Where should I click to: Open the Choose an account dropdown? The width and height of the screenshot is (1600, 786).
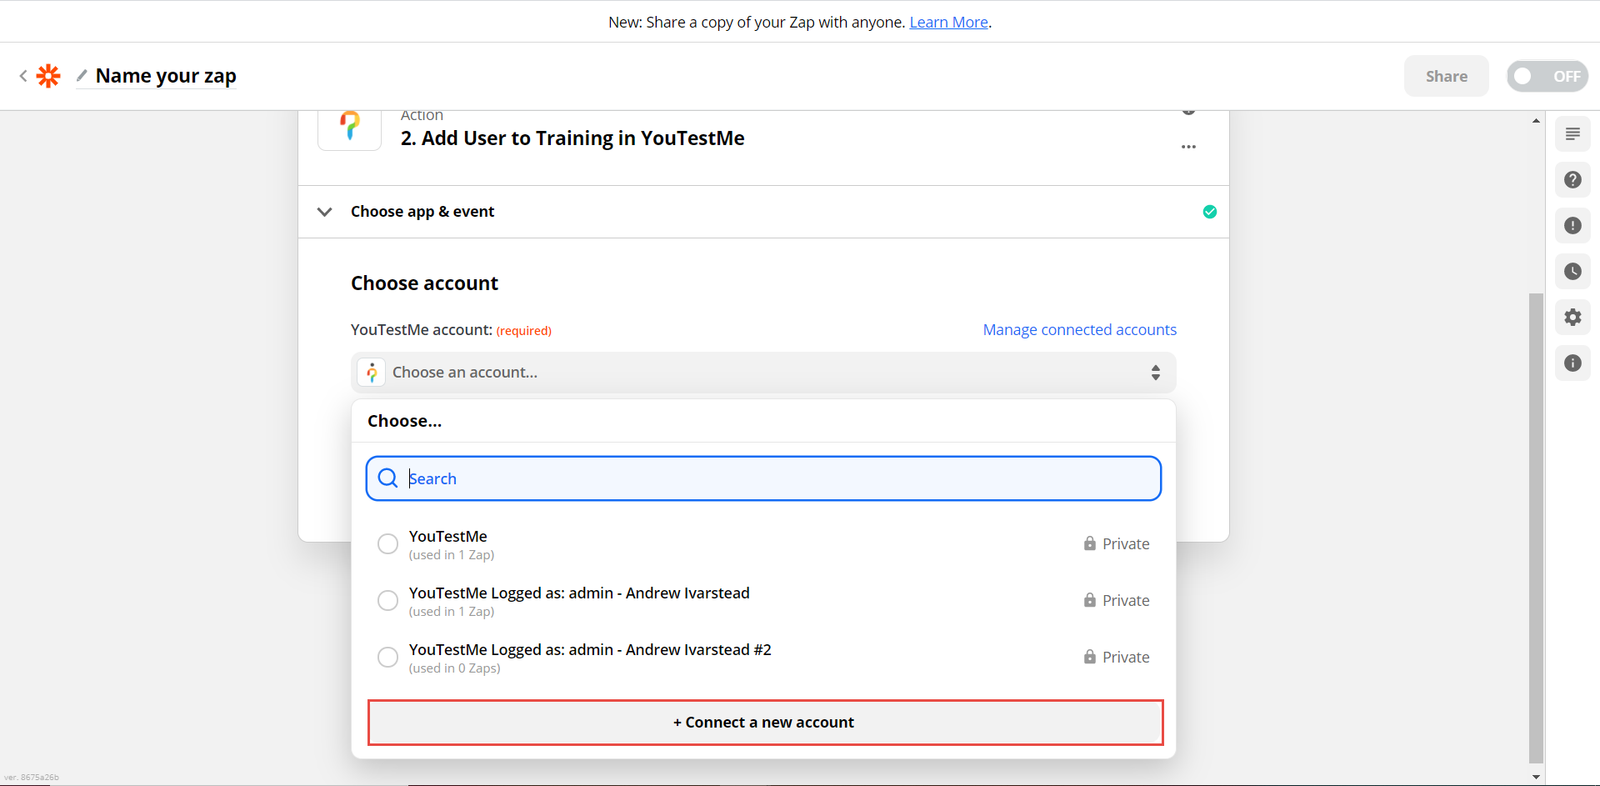pyautogui.click(x=763, y=372)
